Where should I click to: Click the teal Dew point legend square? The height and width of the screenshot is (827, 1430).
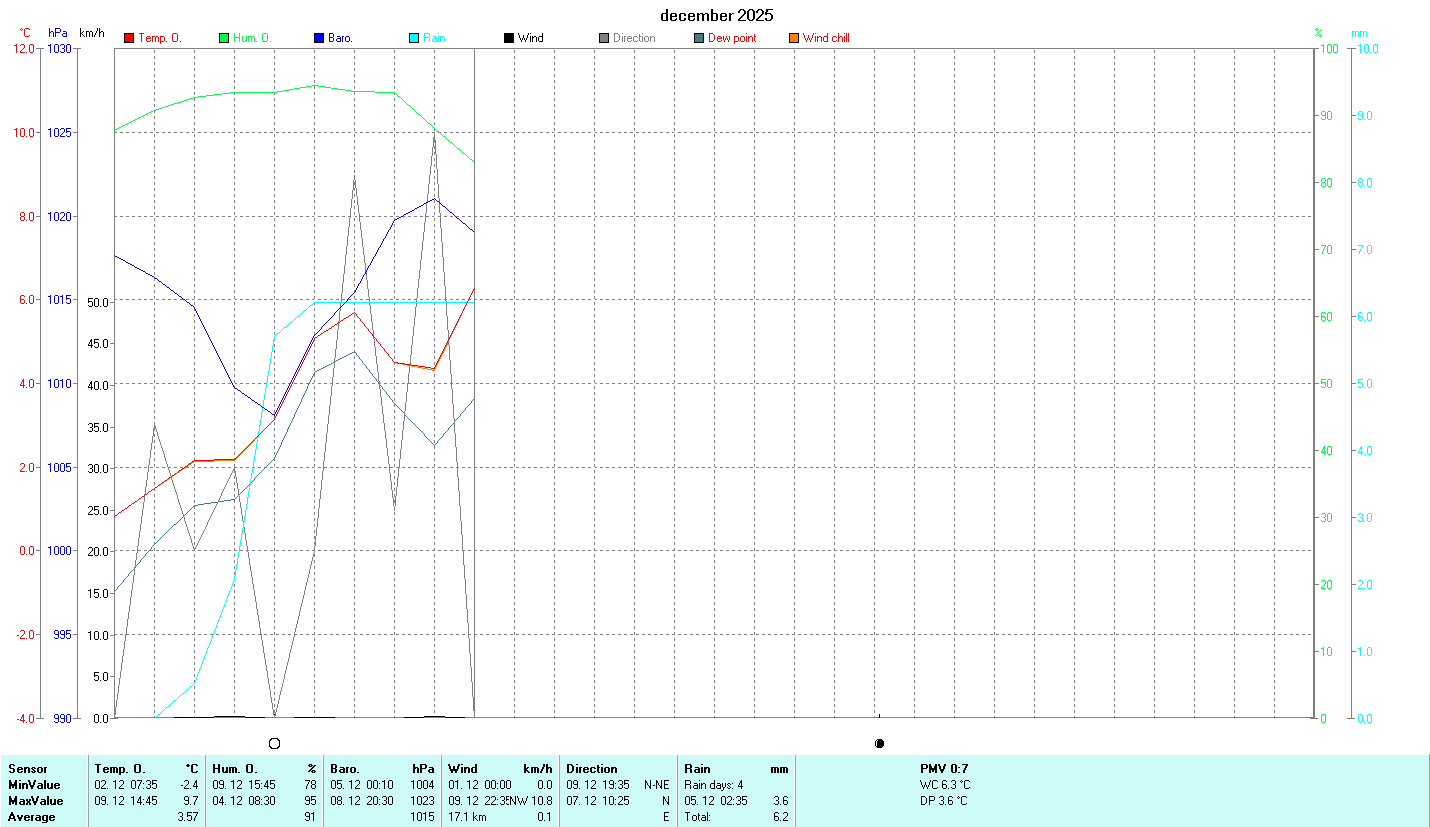[699, 38]
